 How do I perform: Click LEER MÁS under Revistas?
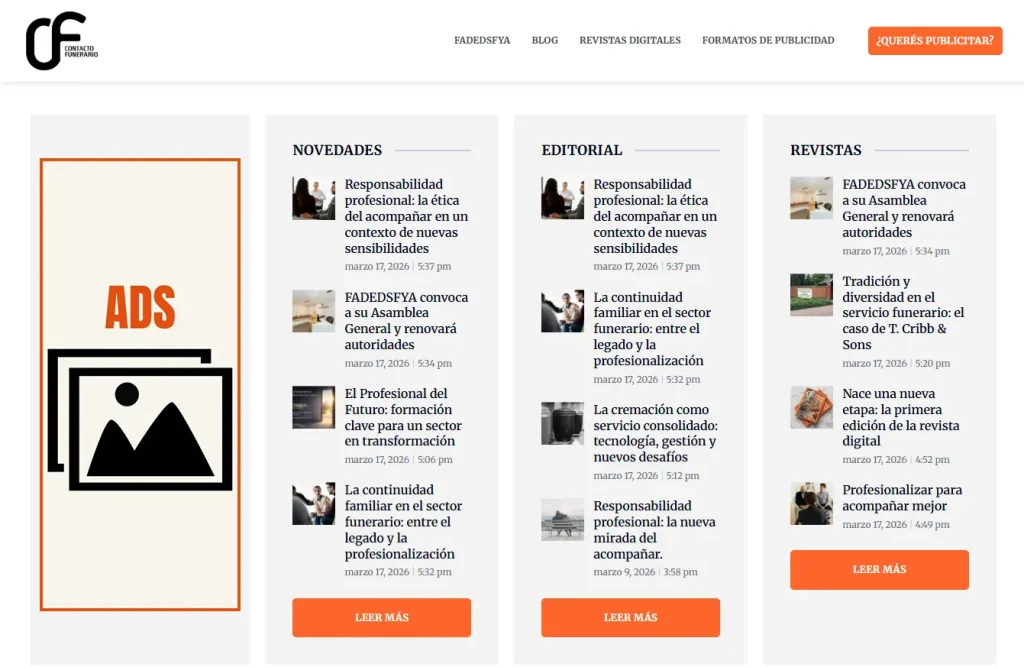point(879,570)
